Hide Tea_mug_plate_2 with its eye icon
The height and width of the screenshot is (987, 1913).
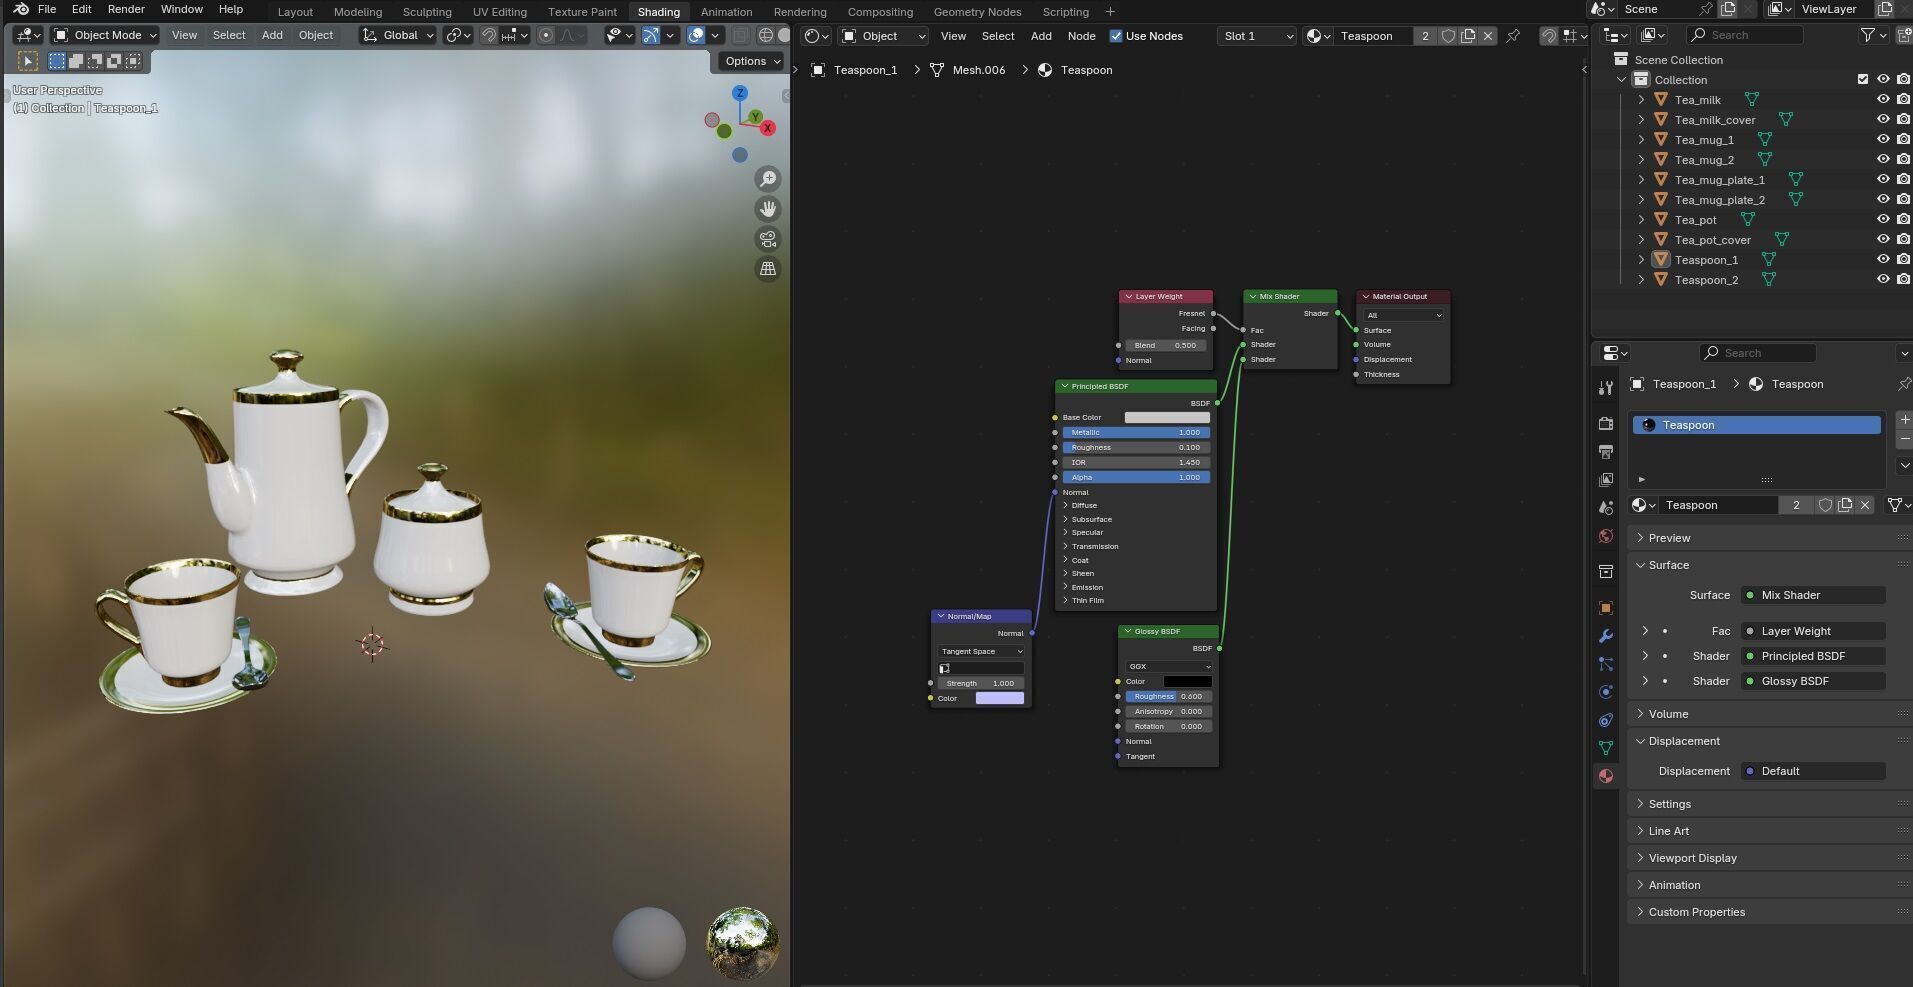(1883, 200)
